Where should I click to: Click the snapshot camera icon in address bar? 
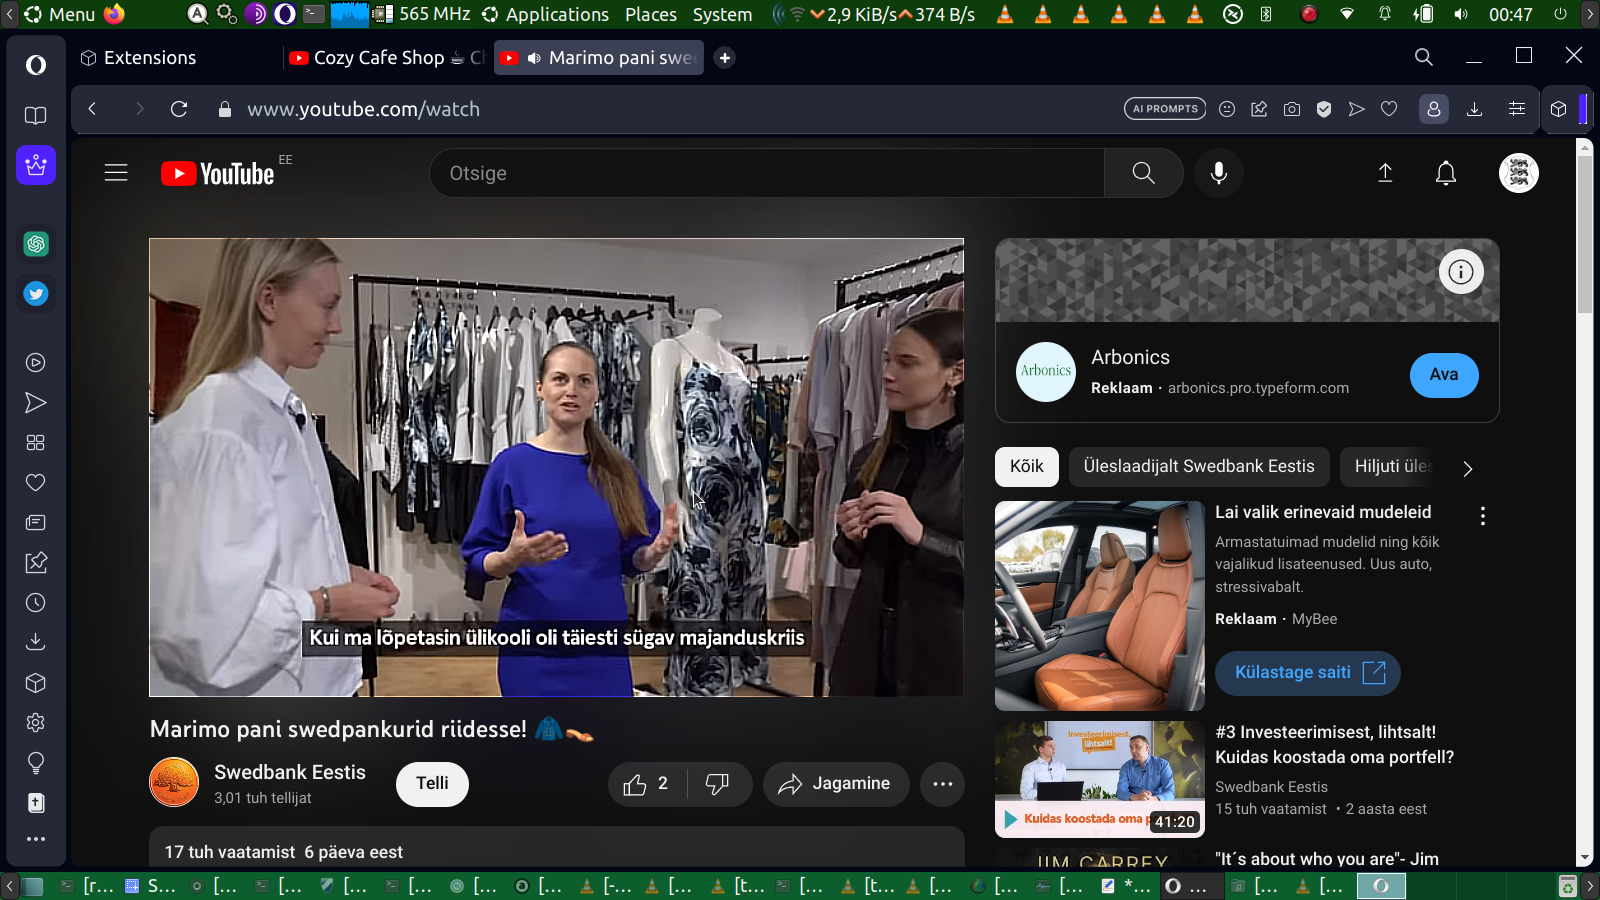(x=1292, y=109)
